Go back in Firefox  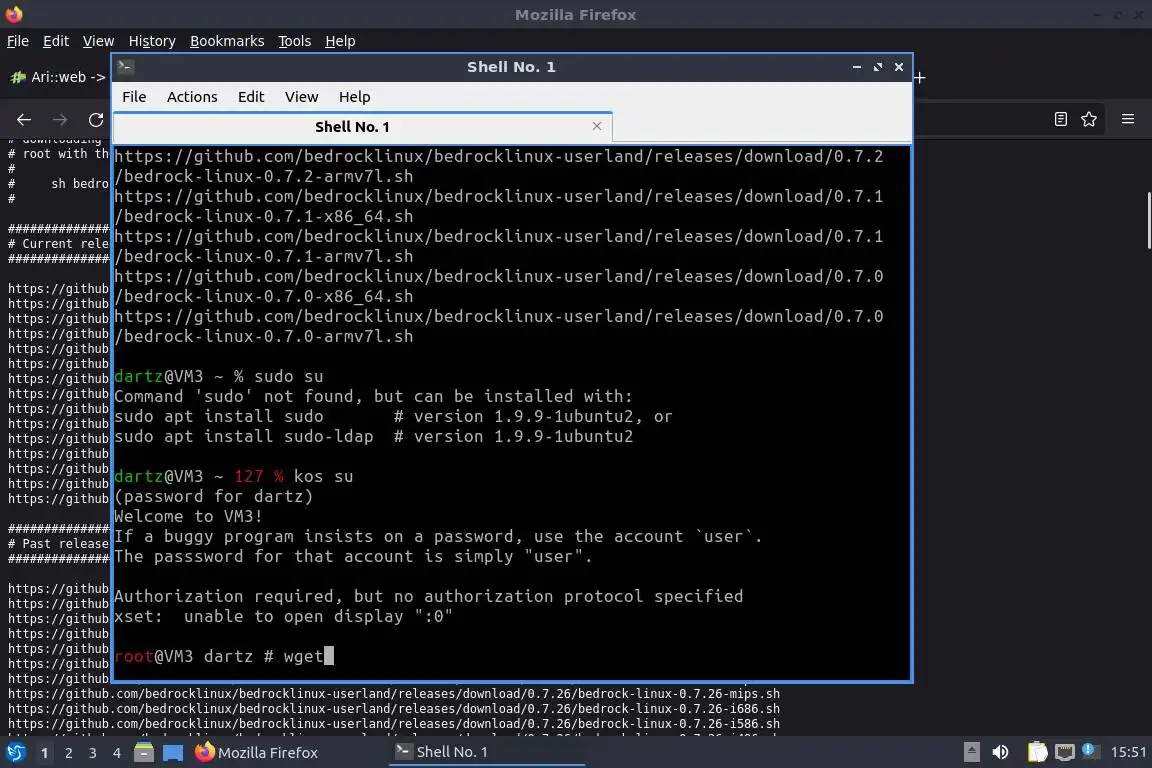(x=24, y=119)
